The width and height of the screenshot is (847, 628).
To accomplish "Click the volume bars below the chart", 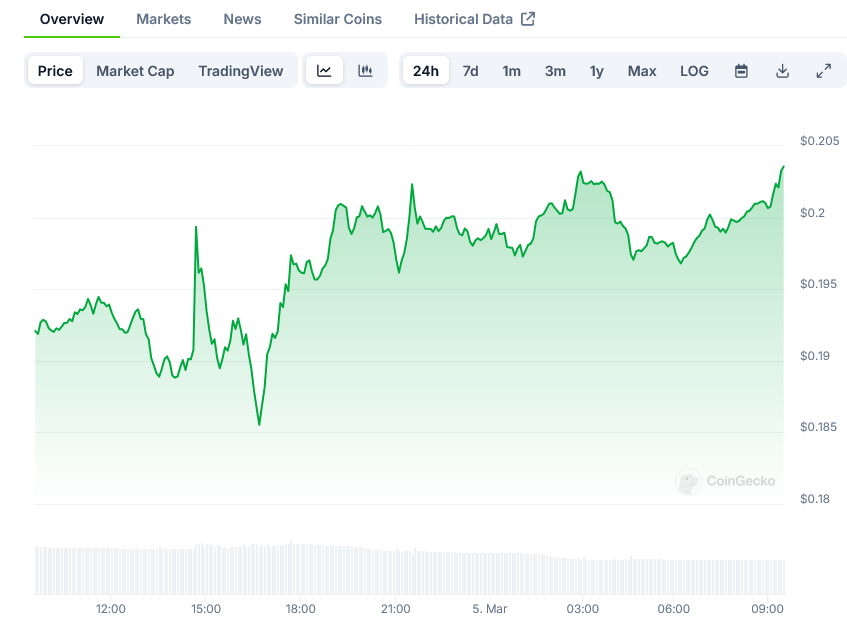I will pyautogui.click(x=400, y=569).
